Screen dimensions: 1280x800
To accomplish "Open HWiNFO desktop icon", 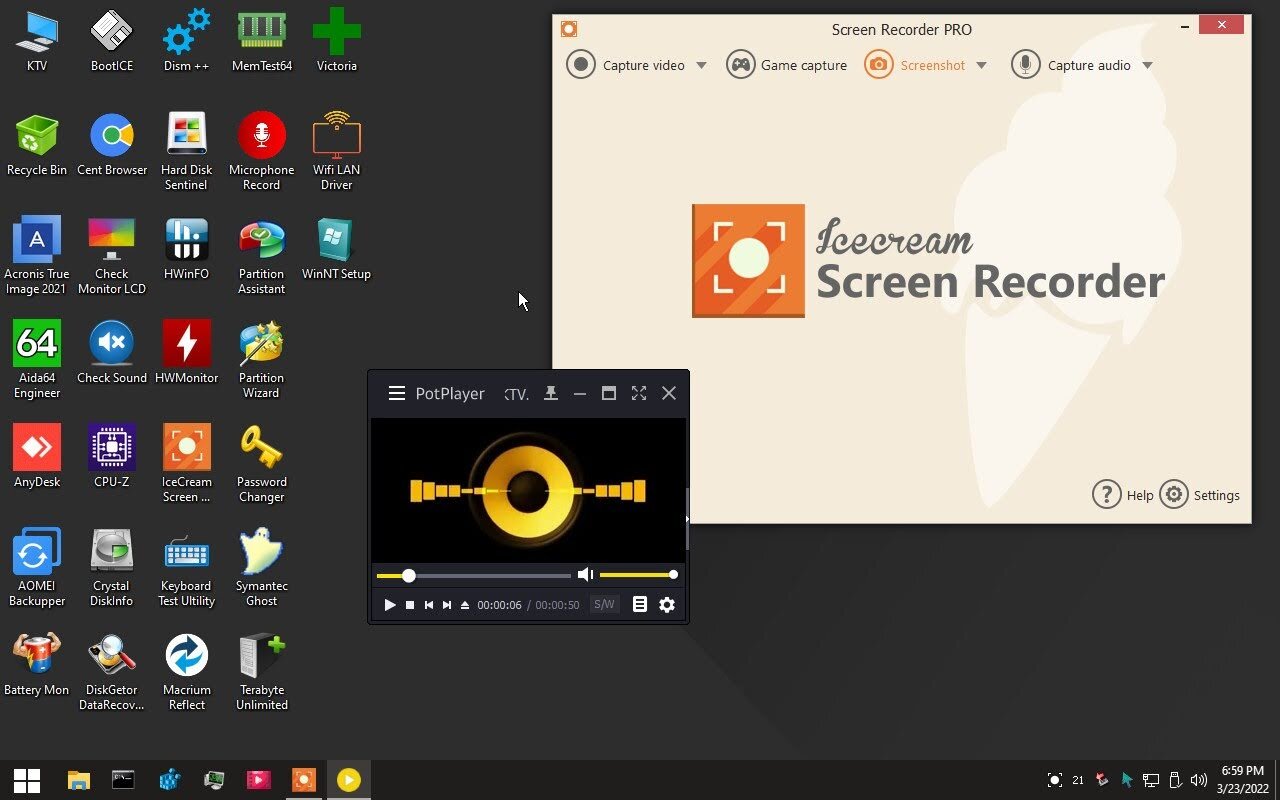I will 187,249.
